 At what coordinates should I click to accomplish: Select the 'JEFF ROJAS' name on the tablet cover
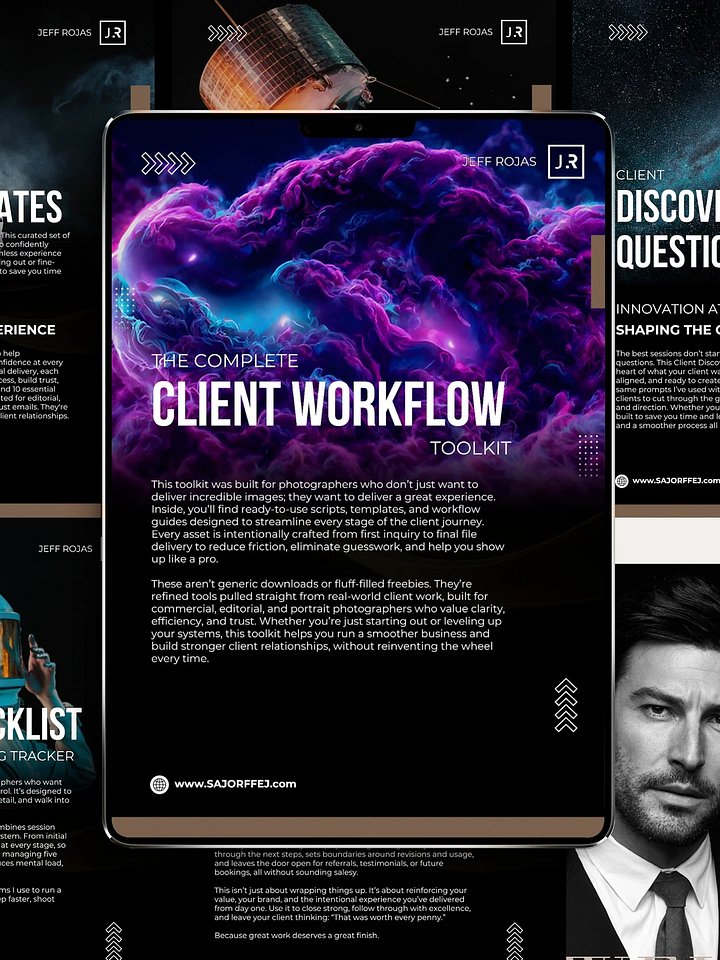(499, 162)
